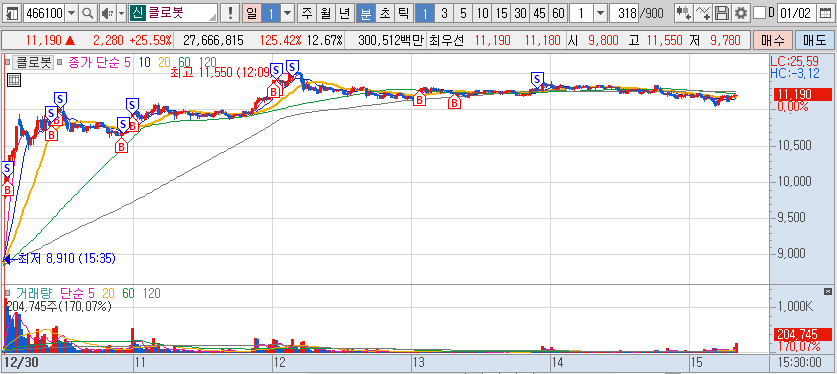Select the 분 minute chart mode
The image size is (837, 374).
click(x=366, y=13)
